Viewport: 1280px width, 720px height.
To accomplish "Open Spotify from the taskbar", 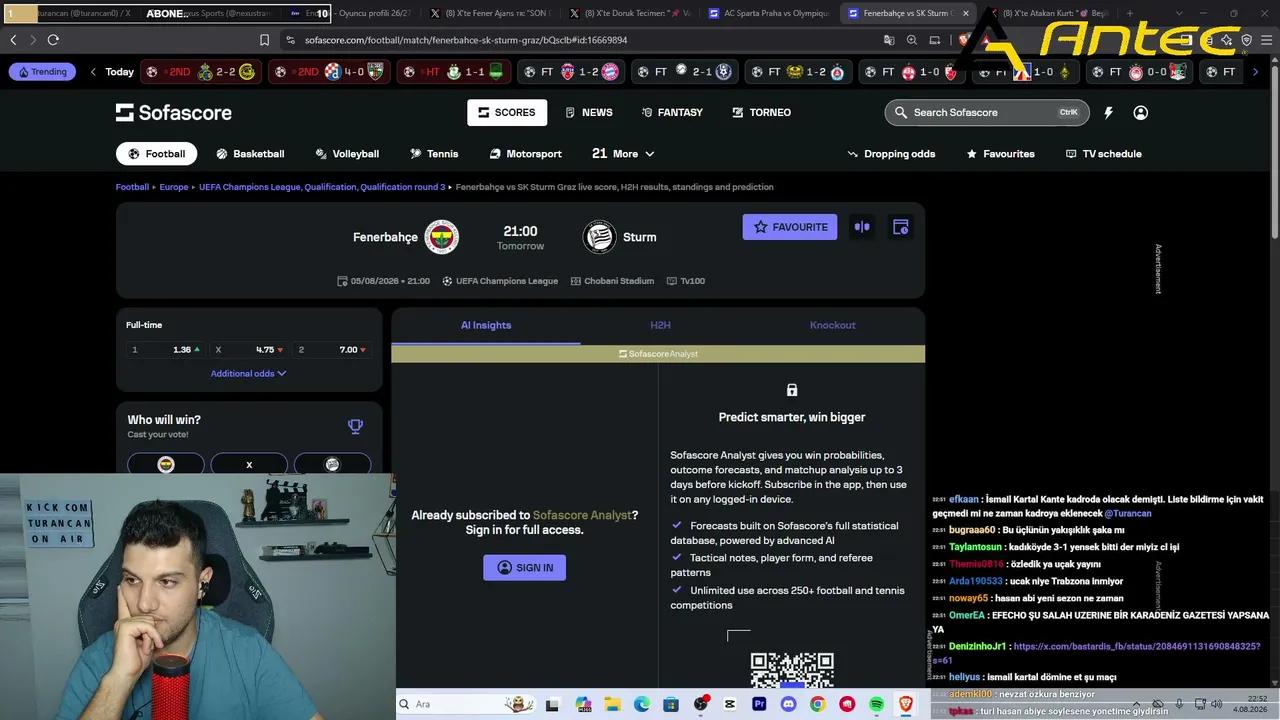I will (x=877, y=704).
